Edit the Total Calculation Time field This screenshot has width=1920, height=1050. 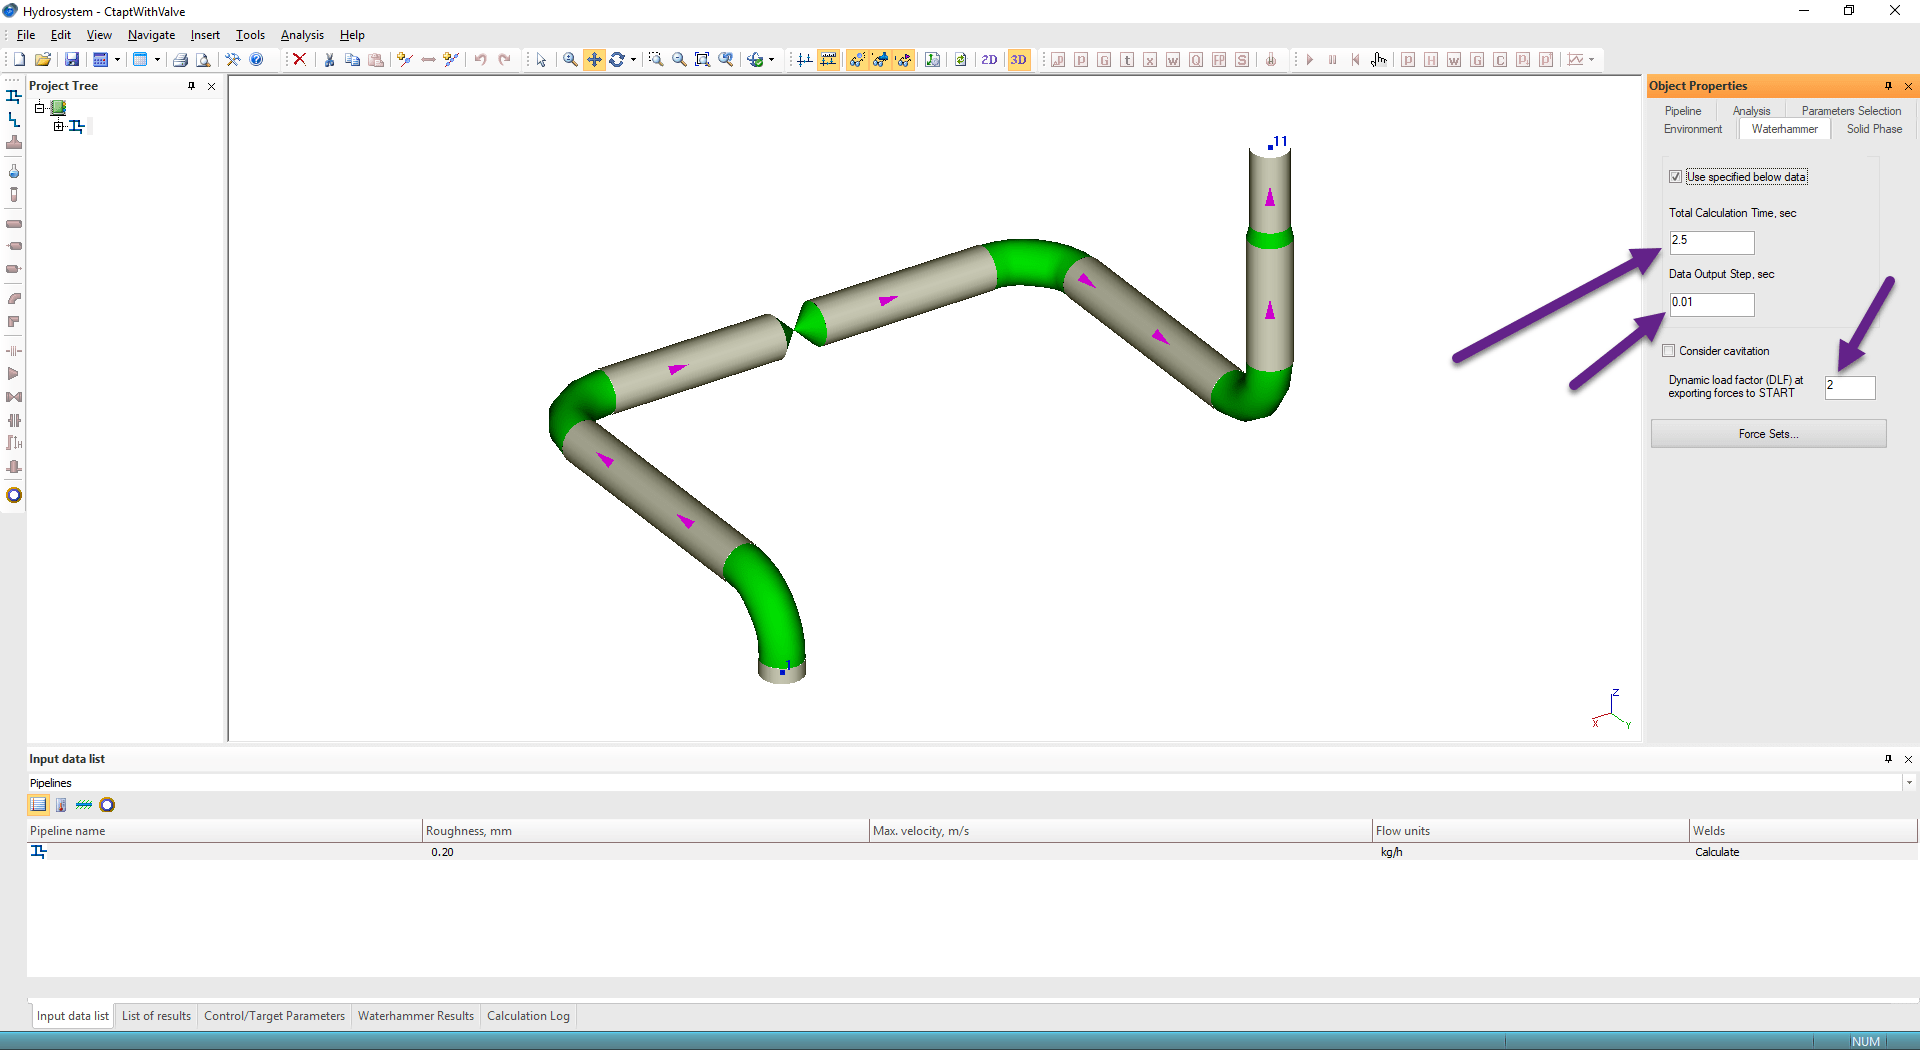pos(1710,243)
